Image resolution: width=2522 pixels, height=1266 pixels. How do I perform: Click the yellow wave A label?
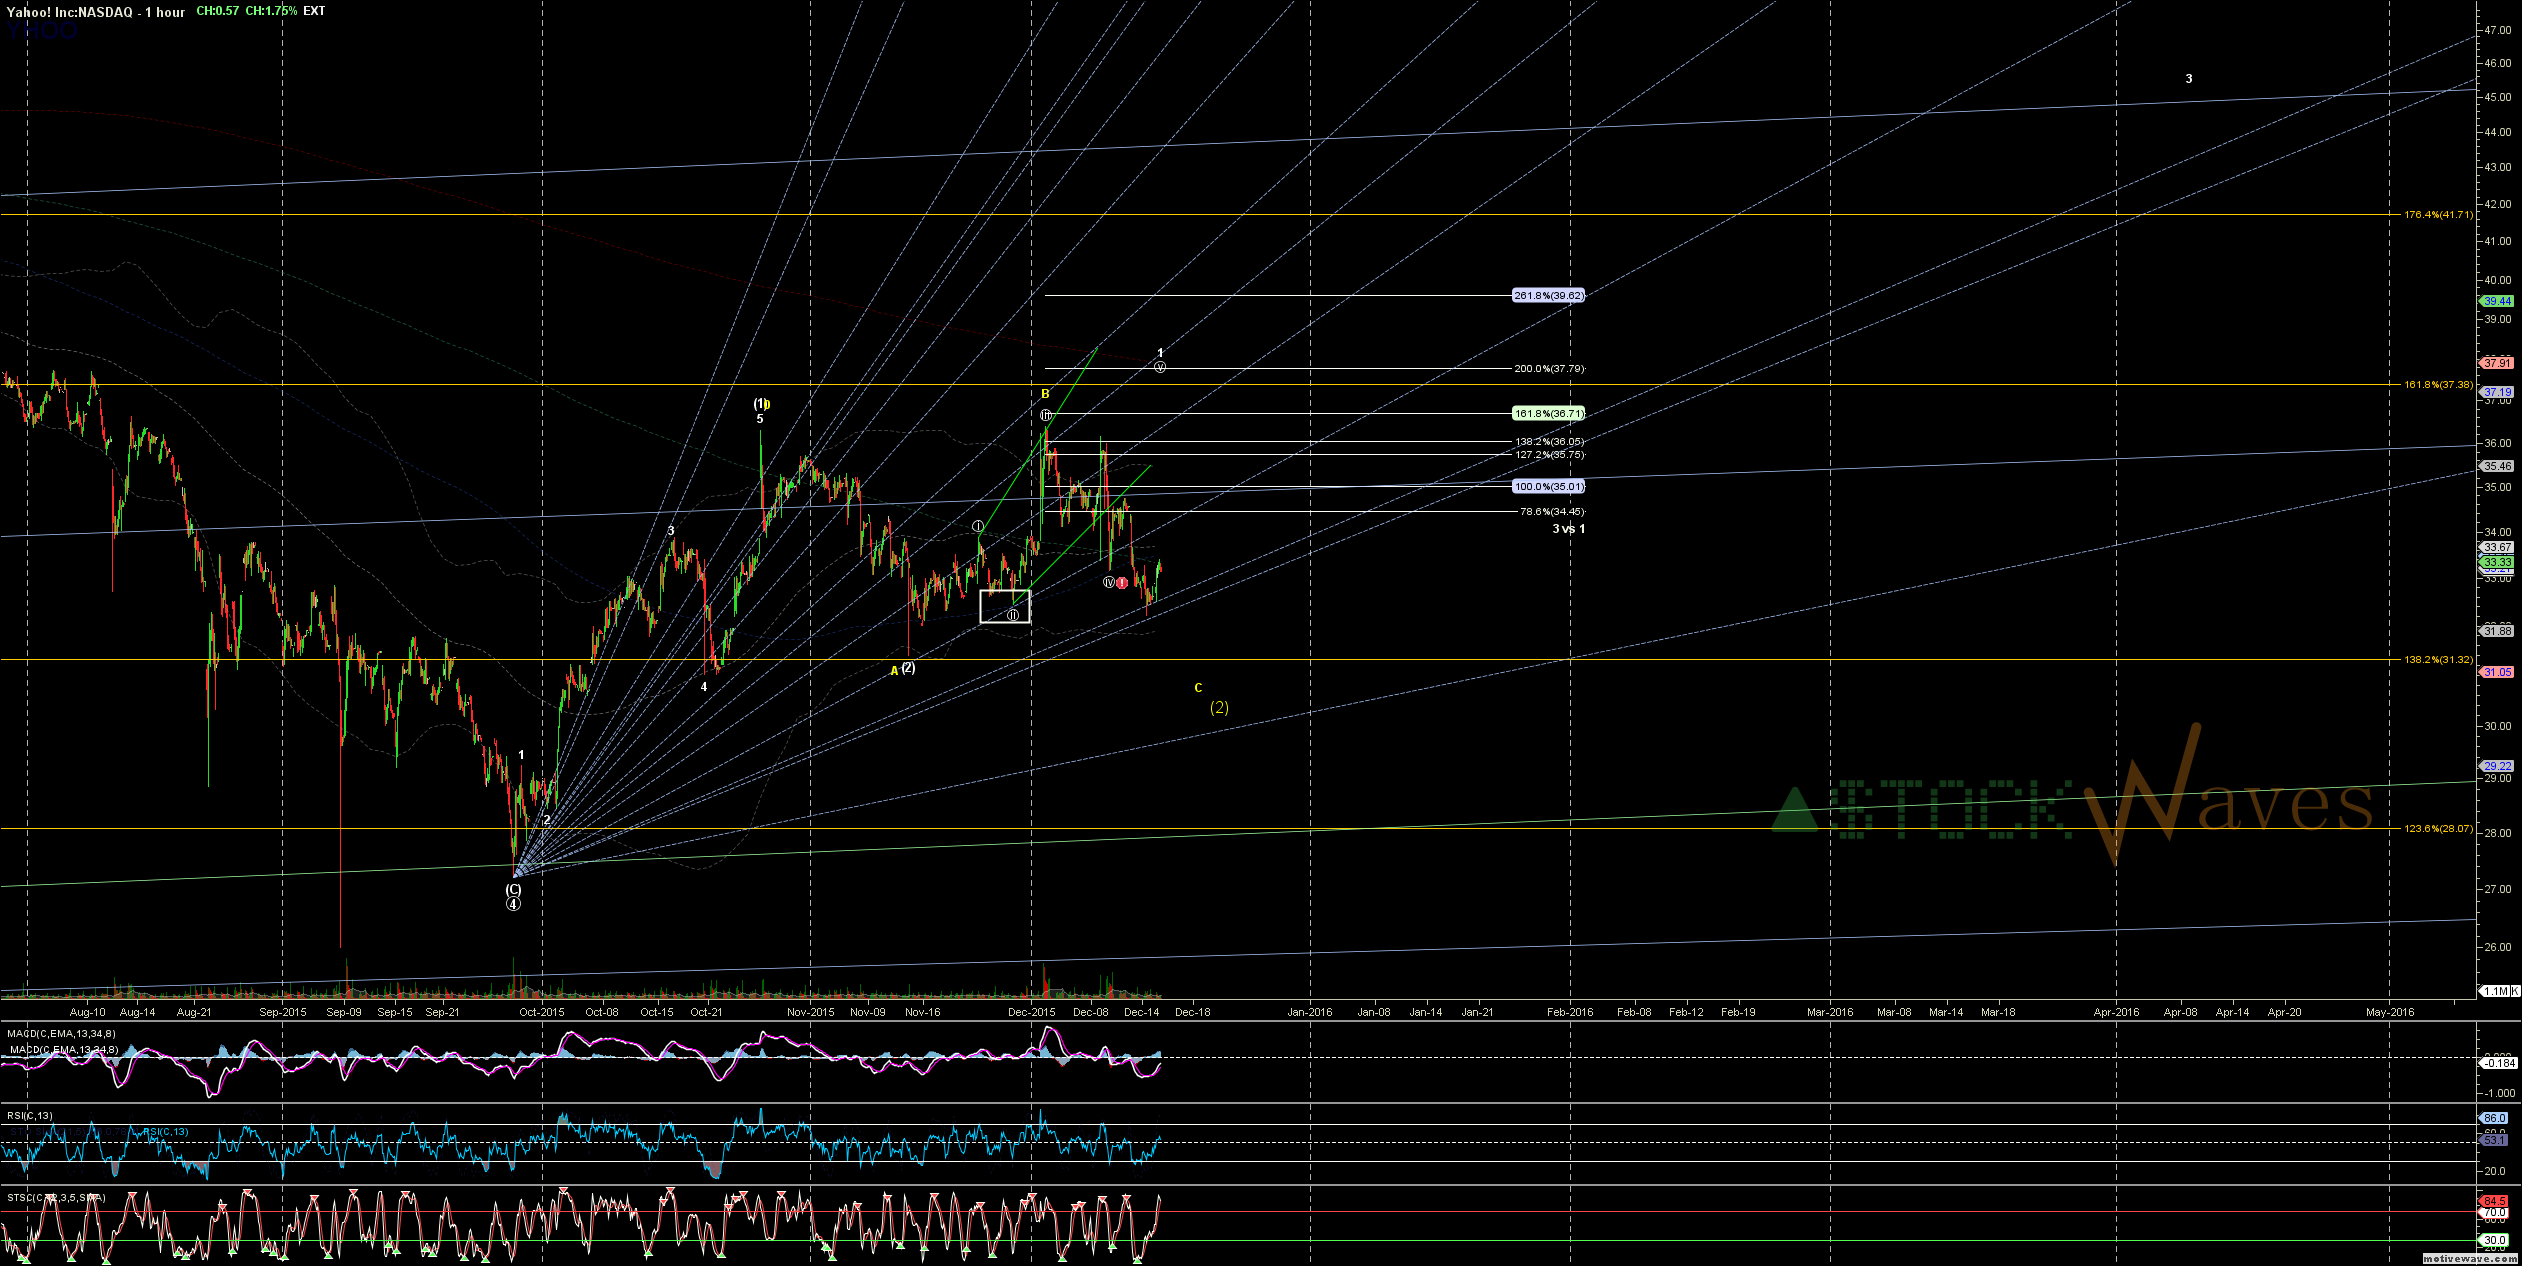point(894,671)
